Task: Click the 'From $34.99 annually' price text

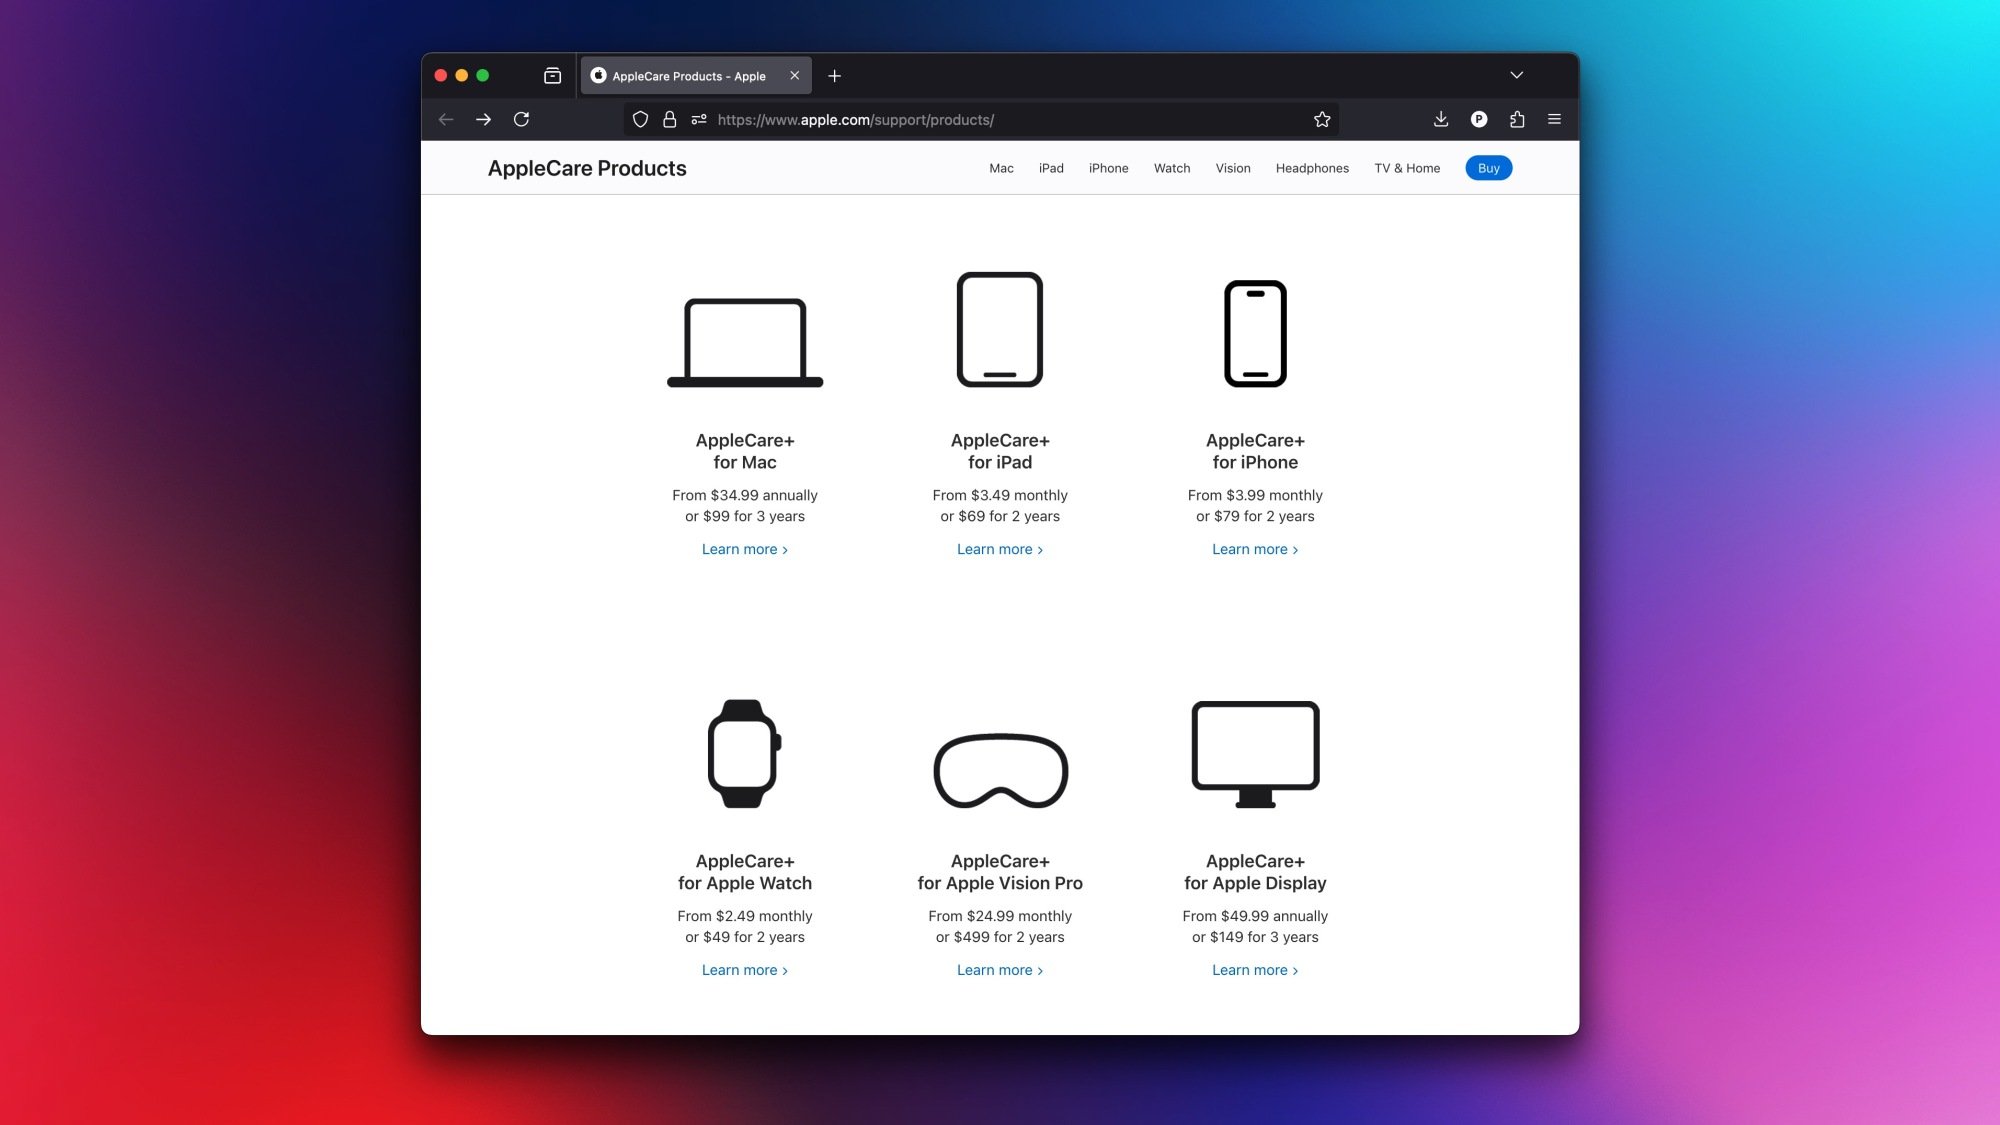Action: pyautogui.click(x=745, y=496)
